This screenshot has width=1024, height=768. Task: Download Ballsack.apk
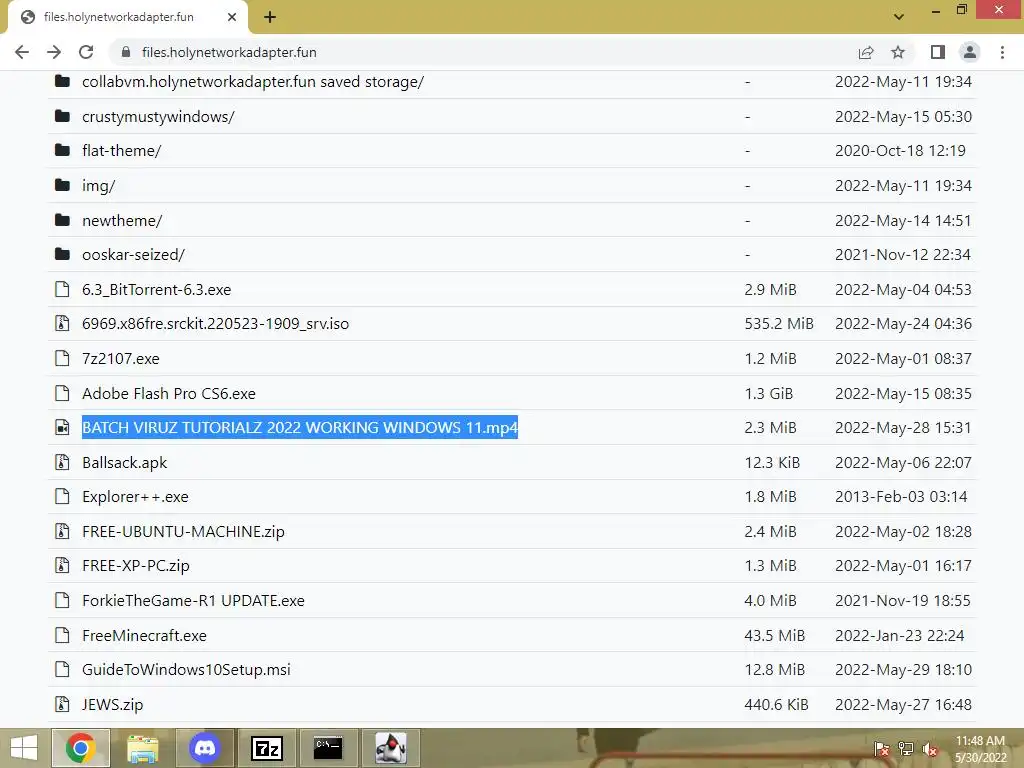pyautogui.click(x=125, y=463)
